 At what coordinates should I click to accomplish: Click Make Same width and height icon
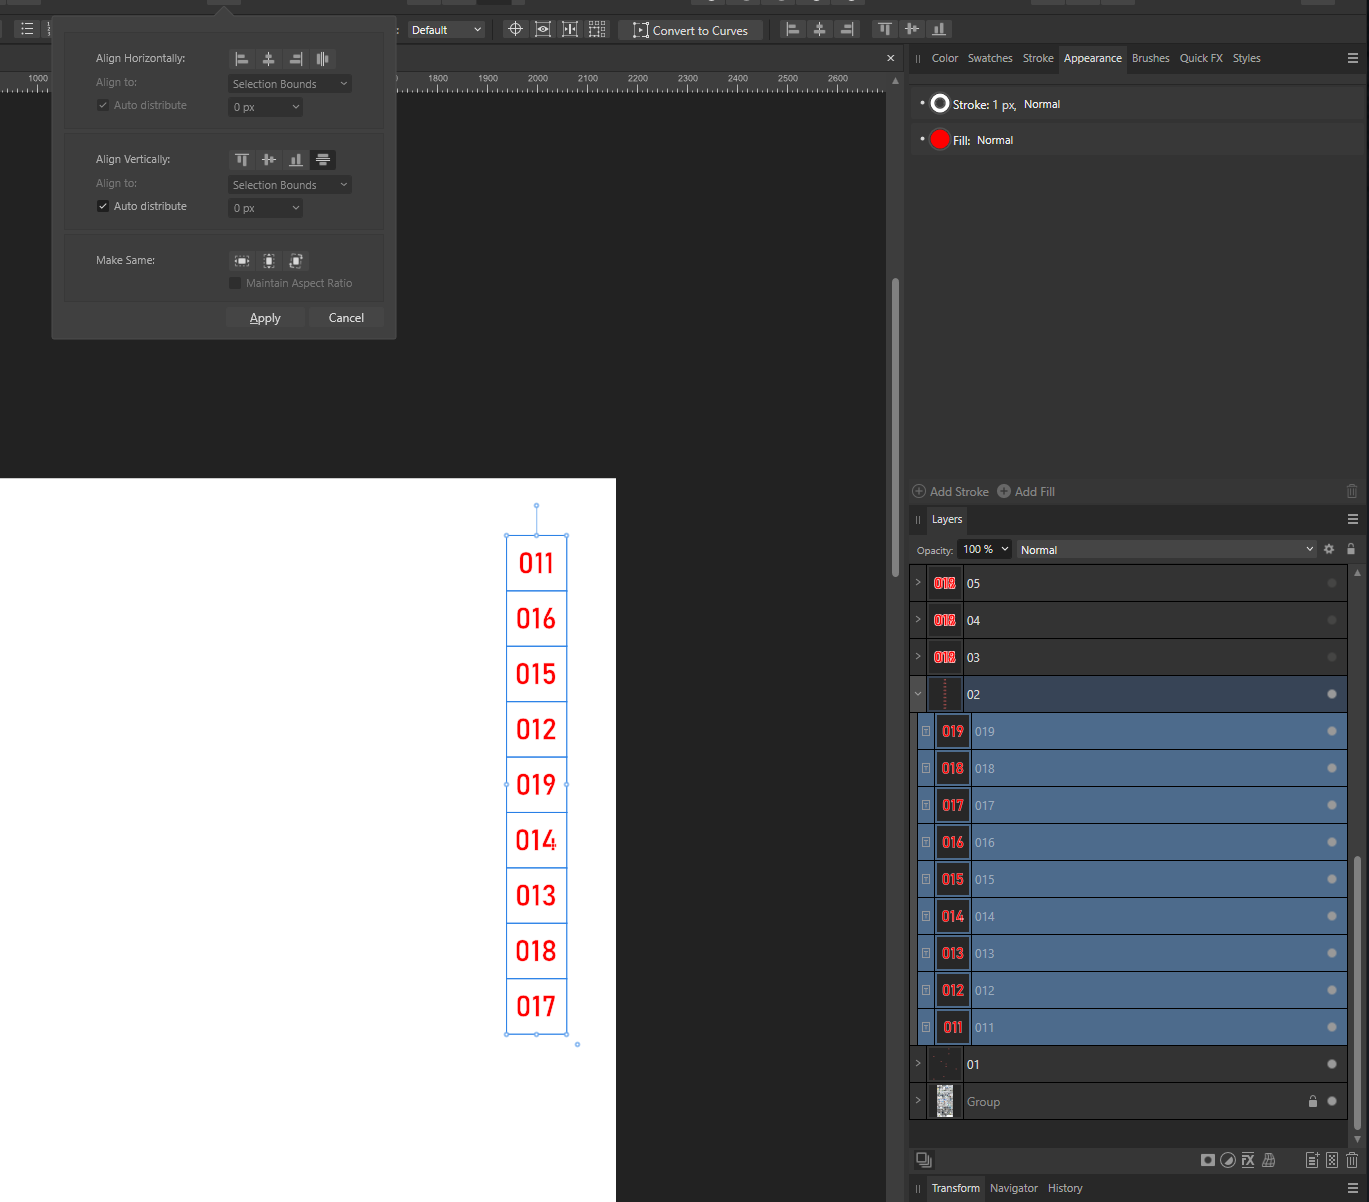point(296,261)
